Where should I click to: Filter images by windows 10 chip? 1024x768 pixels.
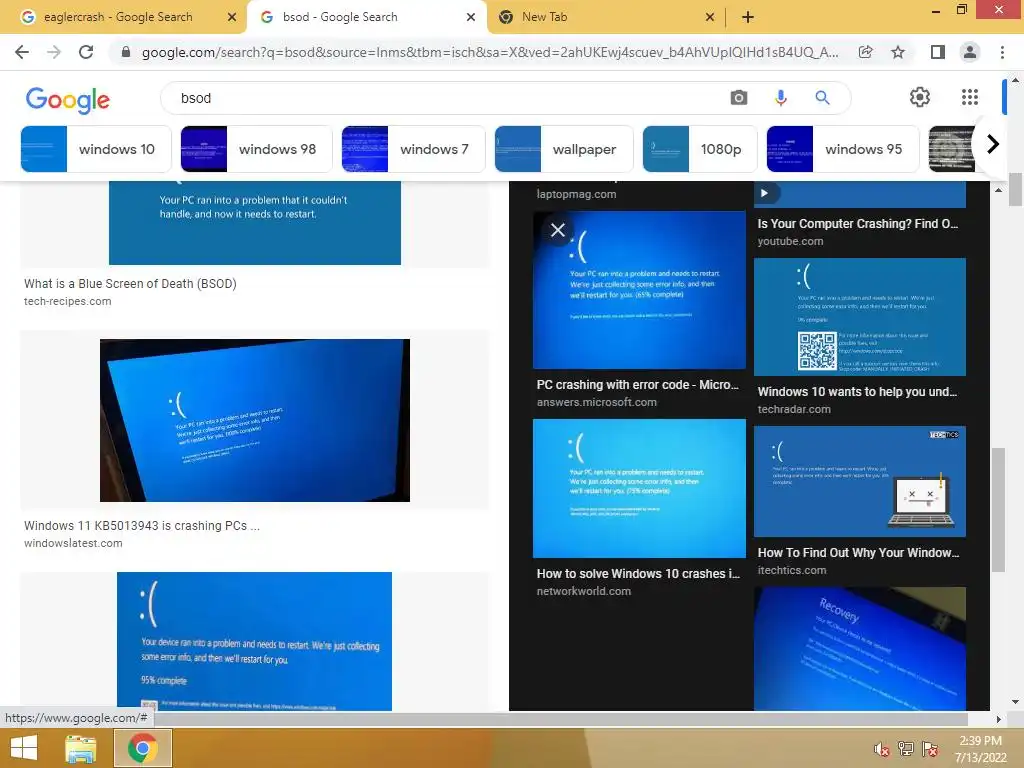tap(96, 149)
